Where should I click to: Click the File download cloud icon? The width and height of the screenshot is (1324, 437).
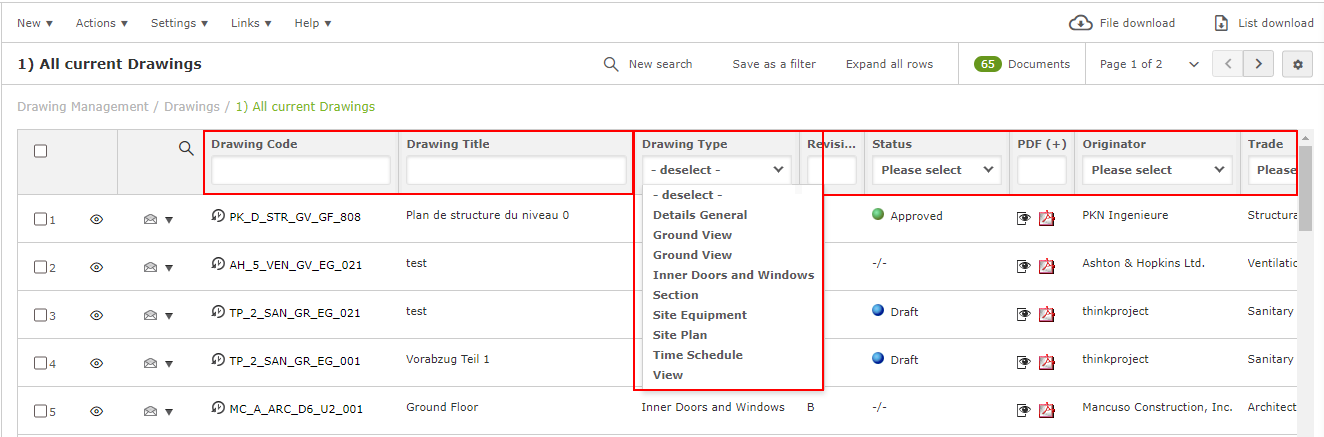tap(1080, 23)
